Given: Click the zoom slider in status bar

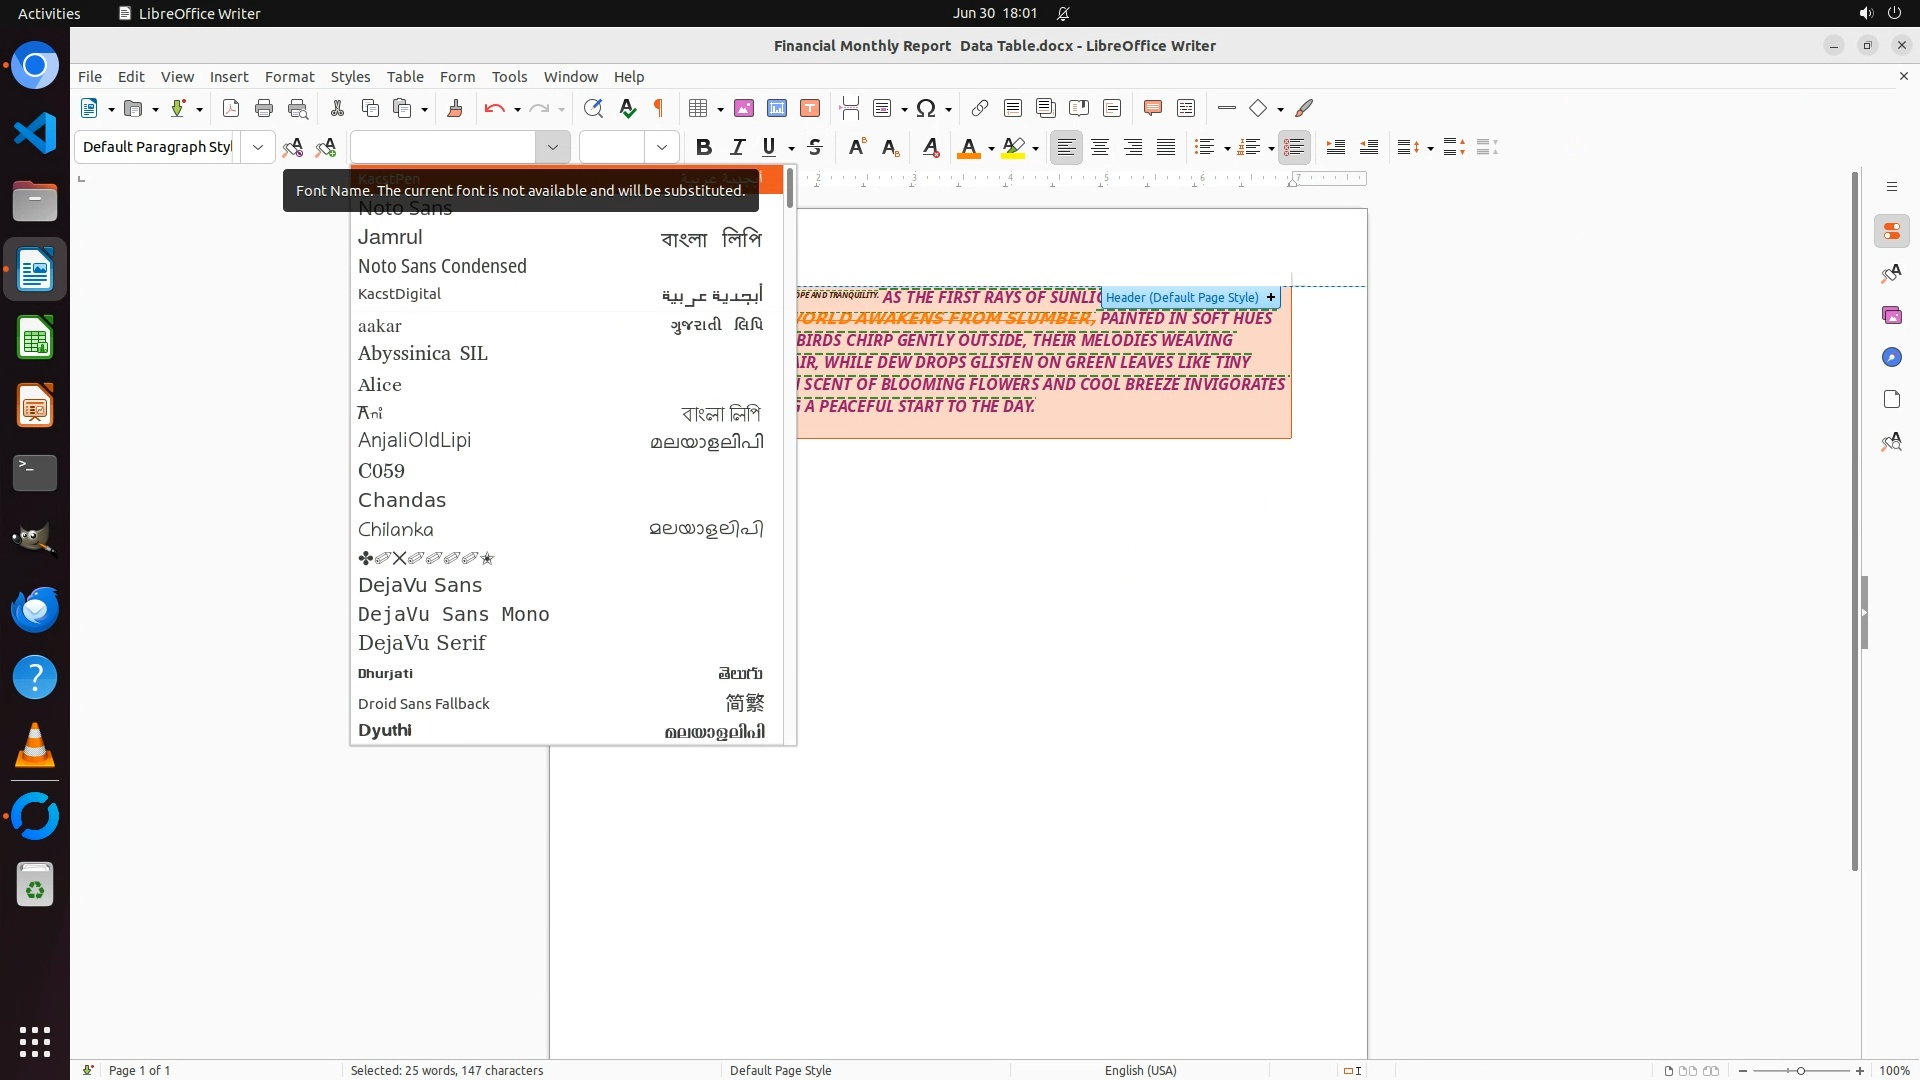Looking at the screenshot, I should tap(1800, 1070).
